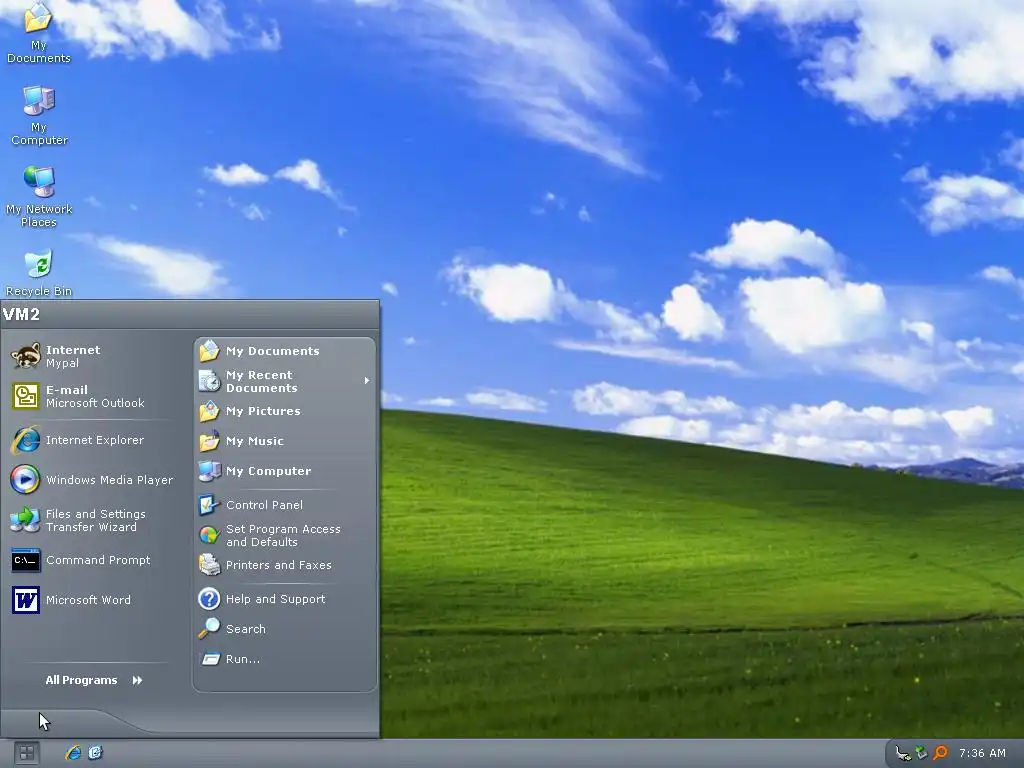Expand My Recent Documents submenu arrow
Image resolution: width=1024 pixels, height=768 pixels.
click(367, 381)
